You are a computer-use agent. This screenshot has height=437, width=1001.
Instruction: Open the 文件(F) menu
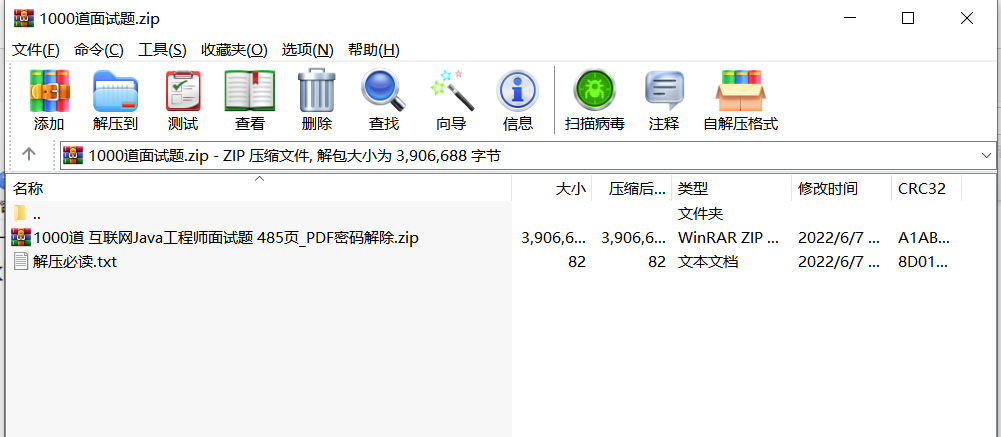(x=36, y=50)
